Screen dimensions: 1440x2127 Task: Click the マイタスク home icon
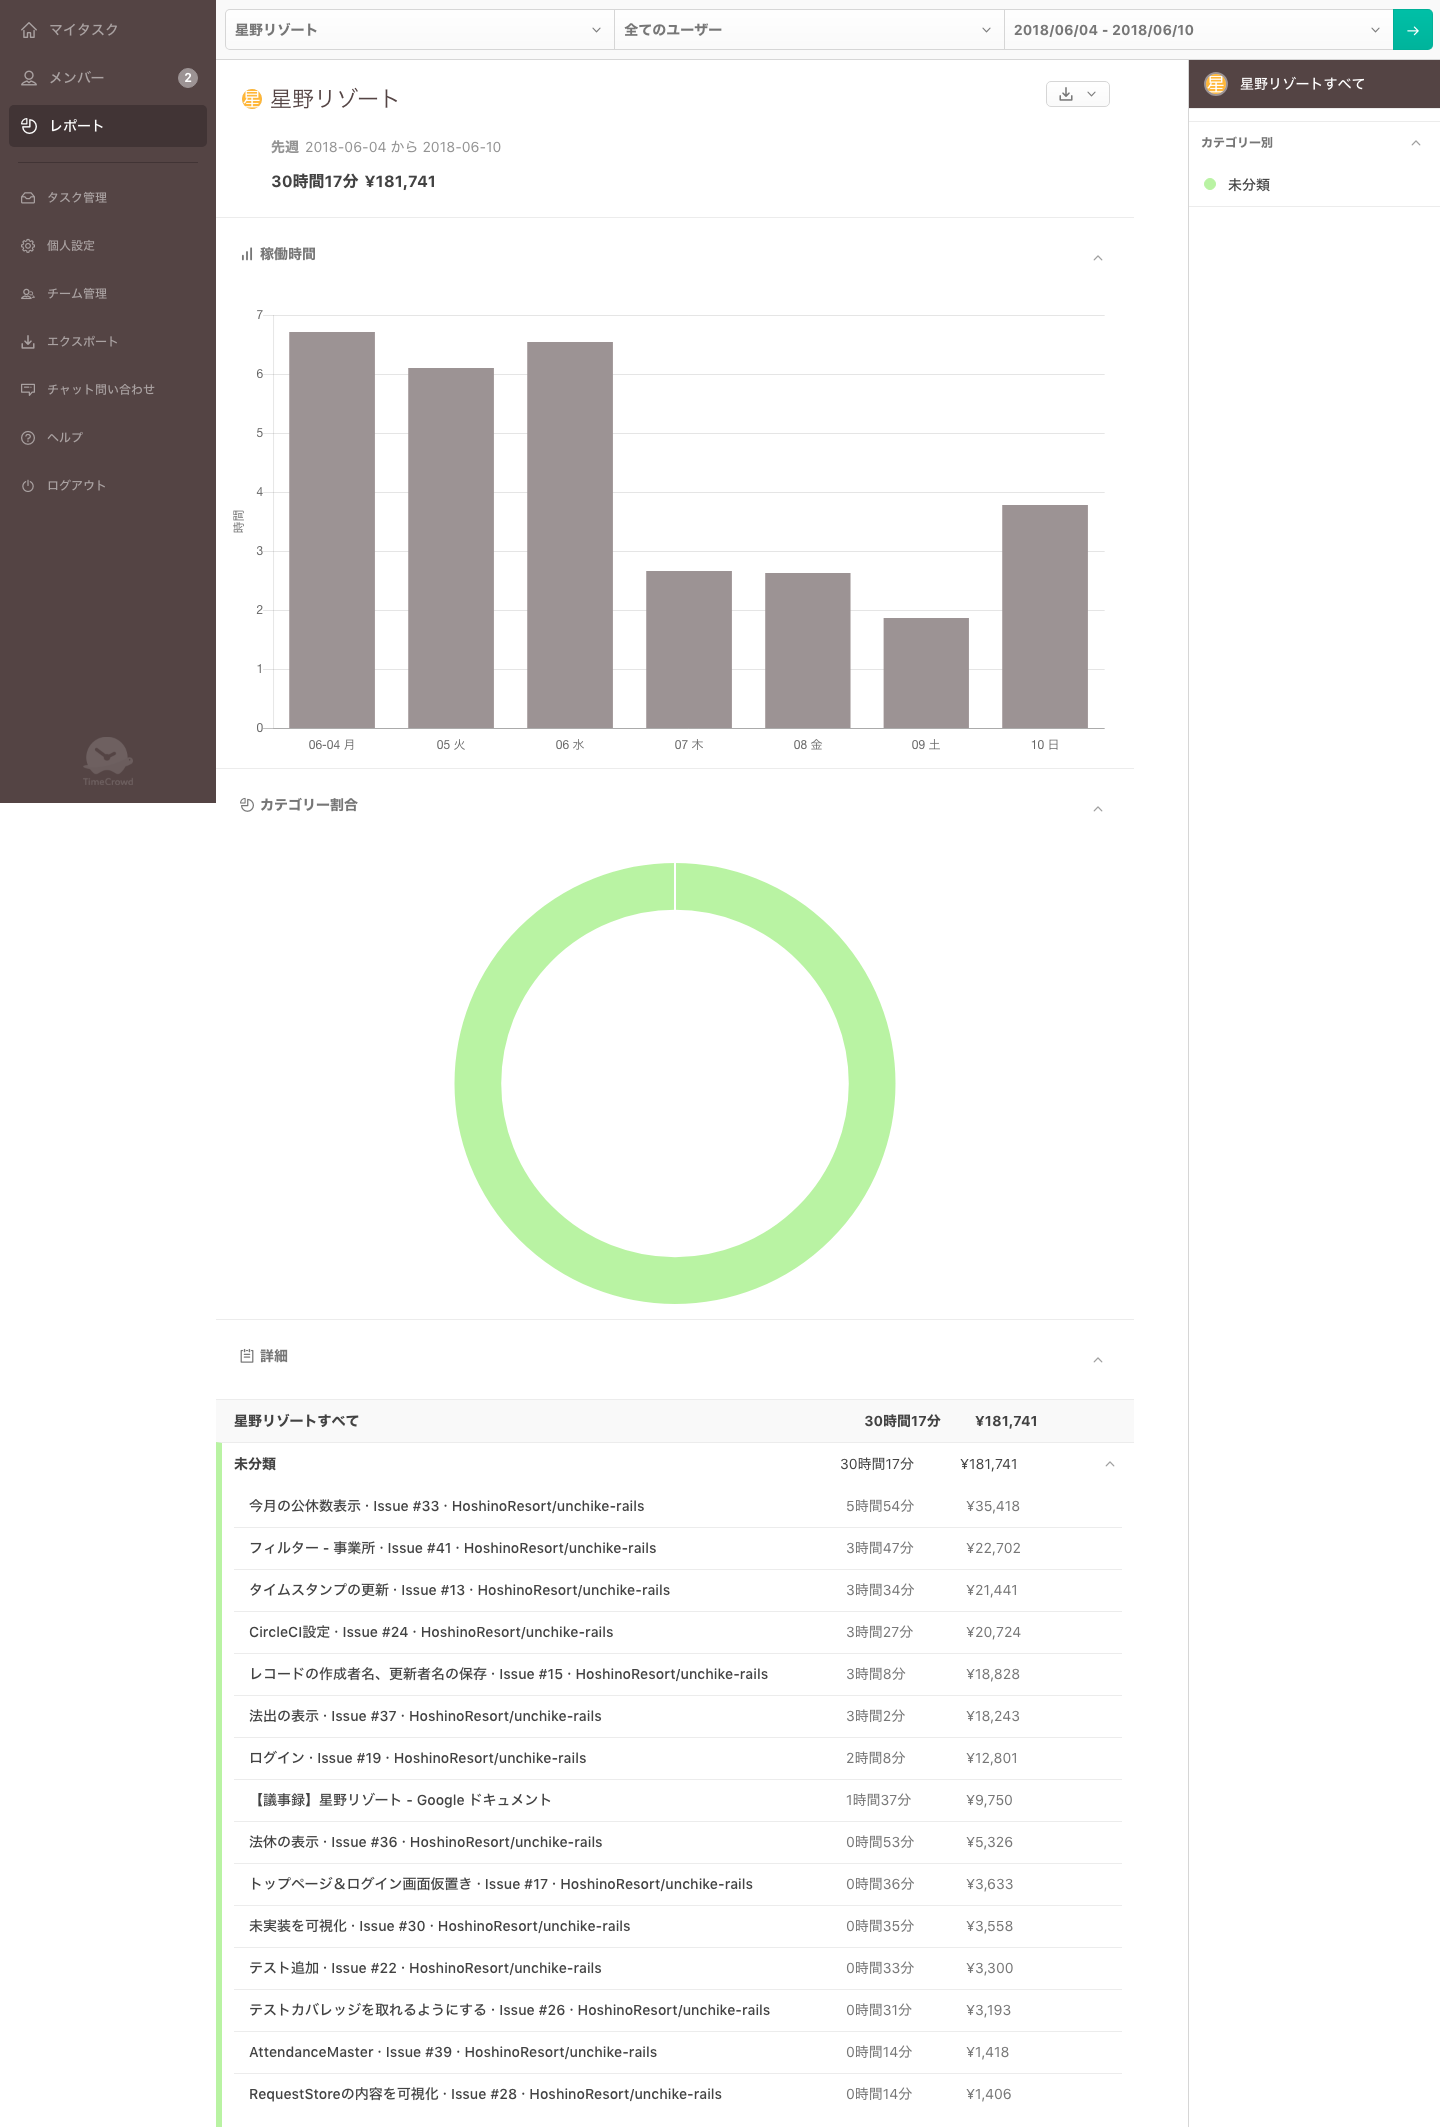pyautogui.click(x=29, y=30)
